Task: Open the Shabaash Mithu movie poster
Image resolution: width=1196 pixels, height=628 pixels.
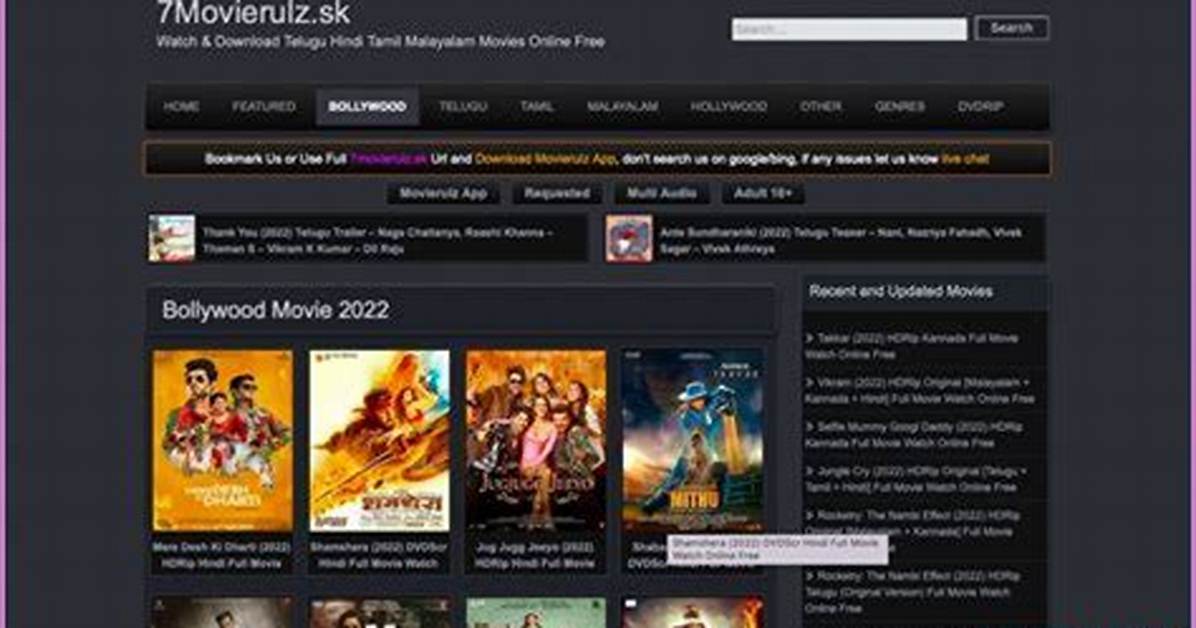Action: pyautogui.click(x=693, y=440)
